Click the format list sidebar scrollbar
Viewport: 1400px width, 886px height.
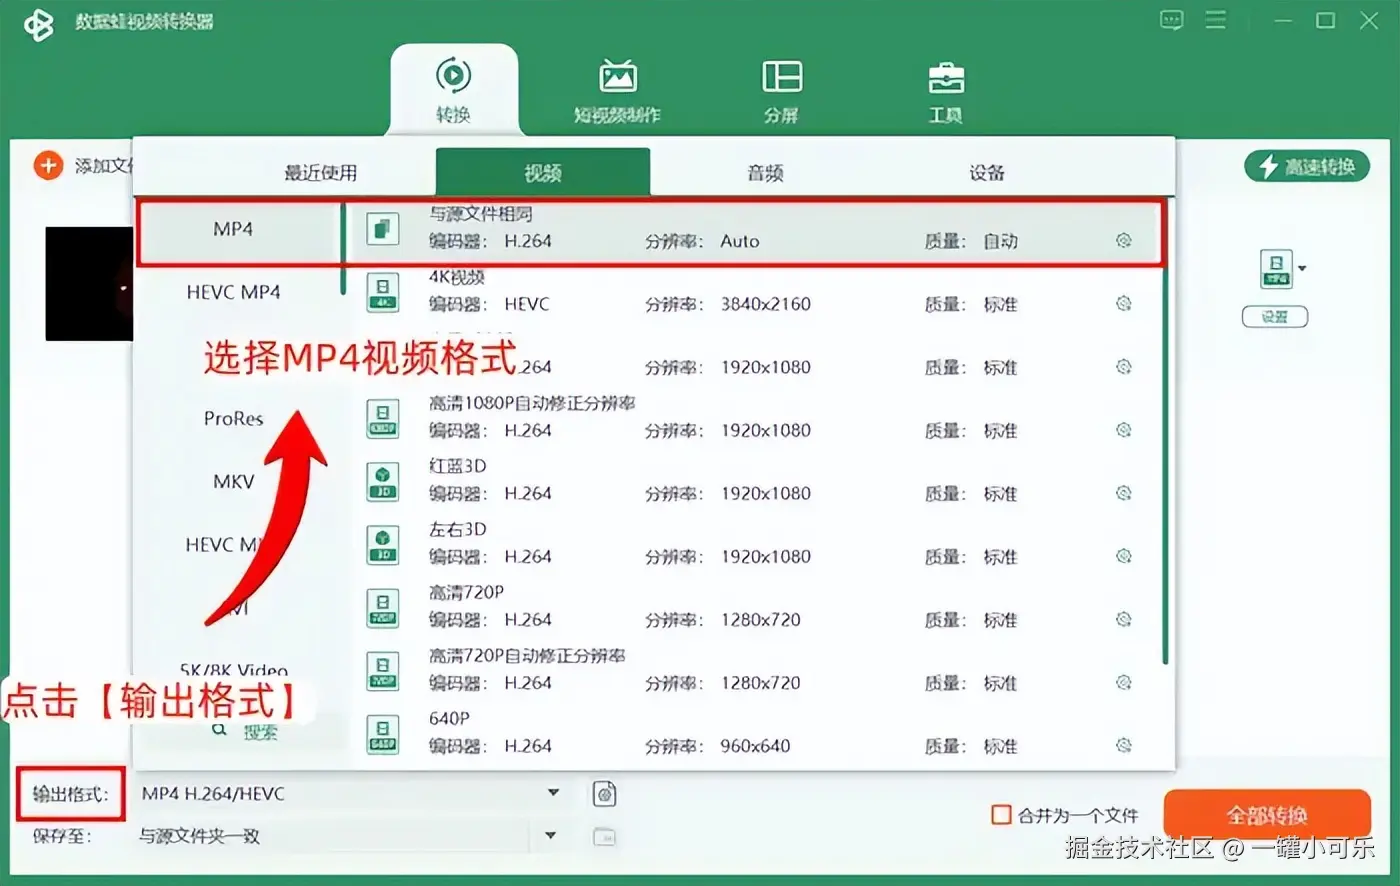pyautogui.click(x=343, y=248)
